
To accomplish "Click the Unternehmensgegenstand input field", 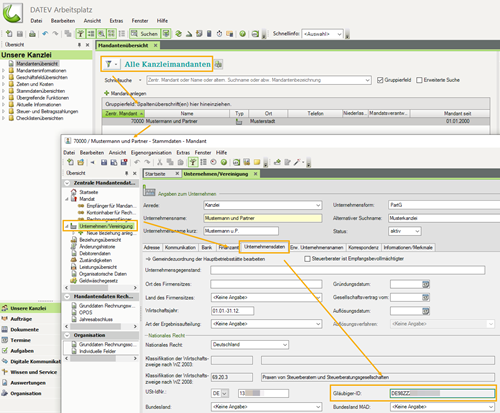I will 348,270.
